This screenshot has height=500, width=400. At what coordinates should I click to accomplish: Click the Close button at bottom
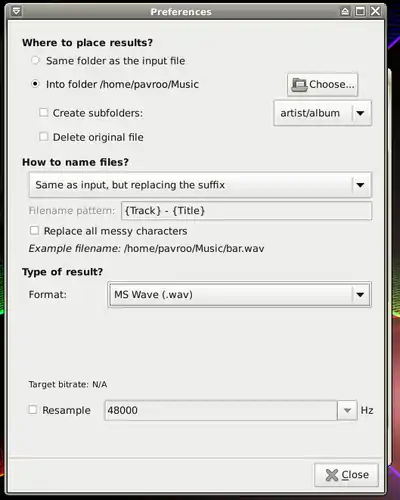[347, 475]
